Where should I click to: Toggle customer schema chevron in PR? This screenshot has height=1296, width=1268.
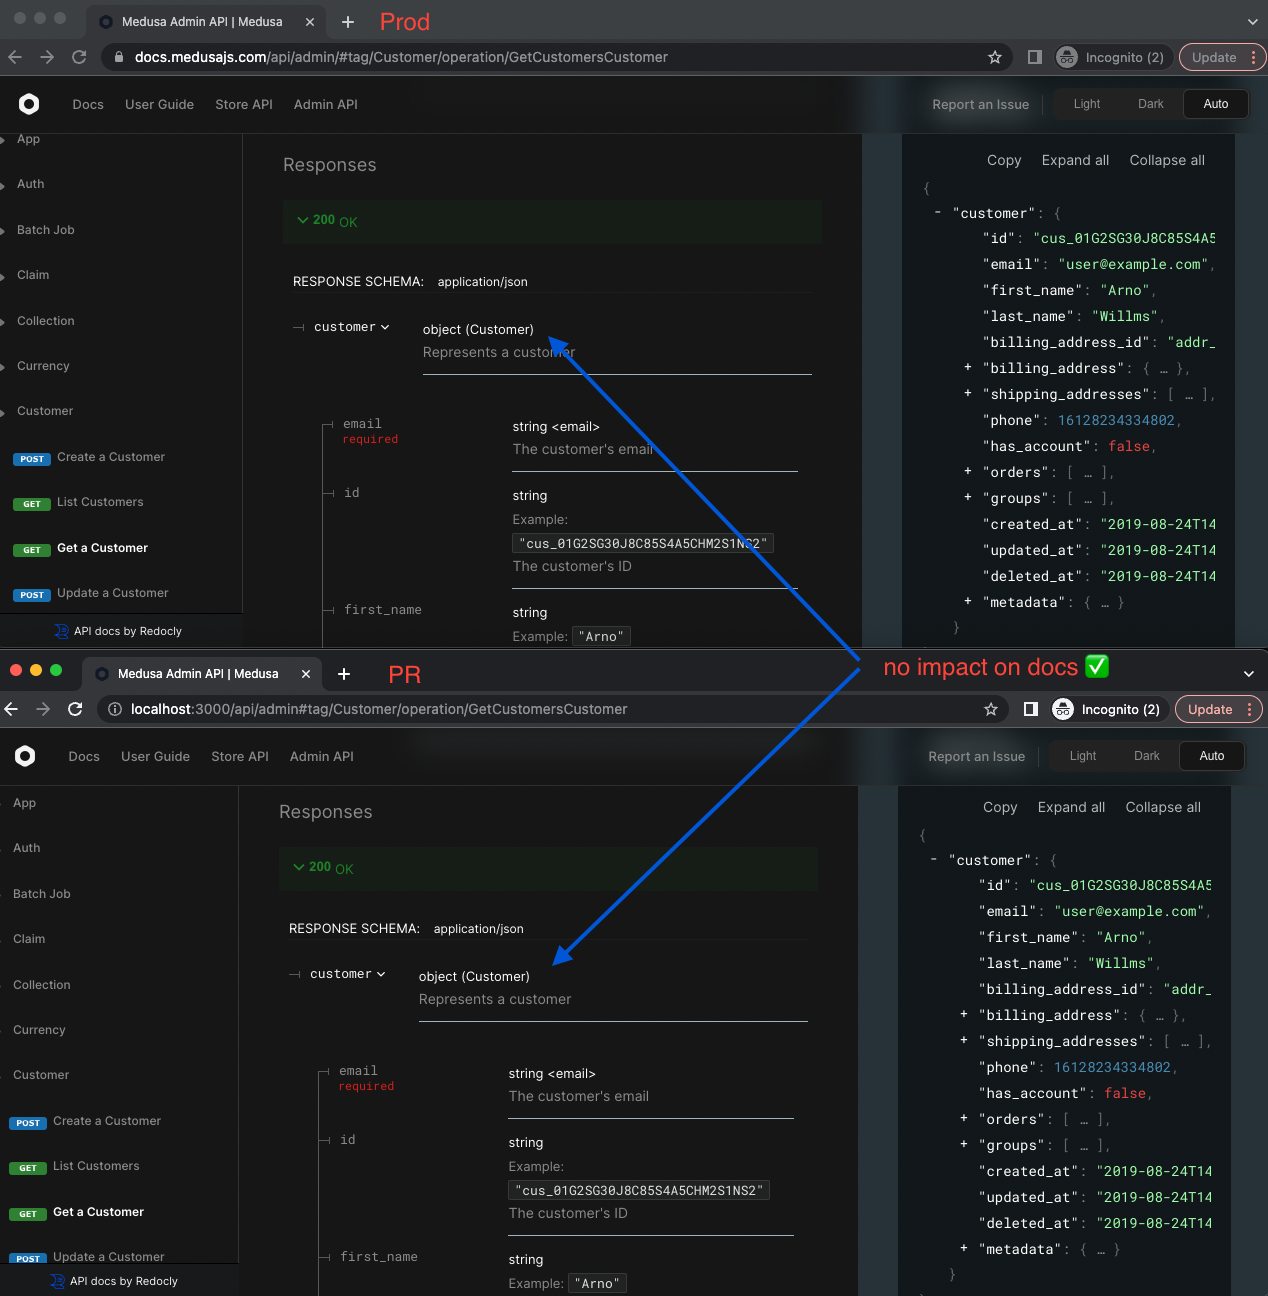(381, 974)
